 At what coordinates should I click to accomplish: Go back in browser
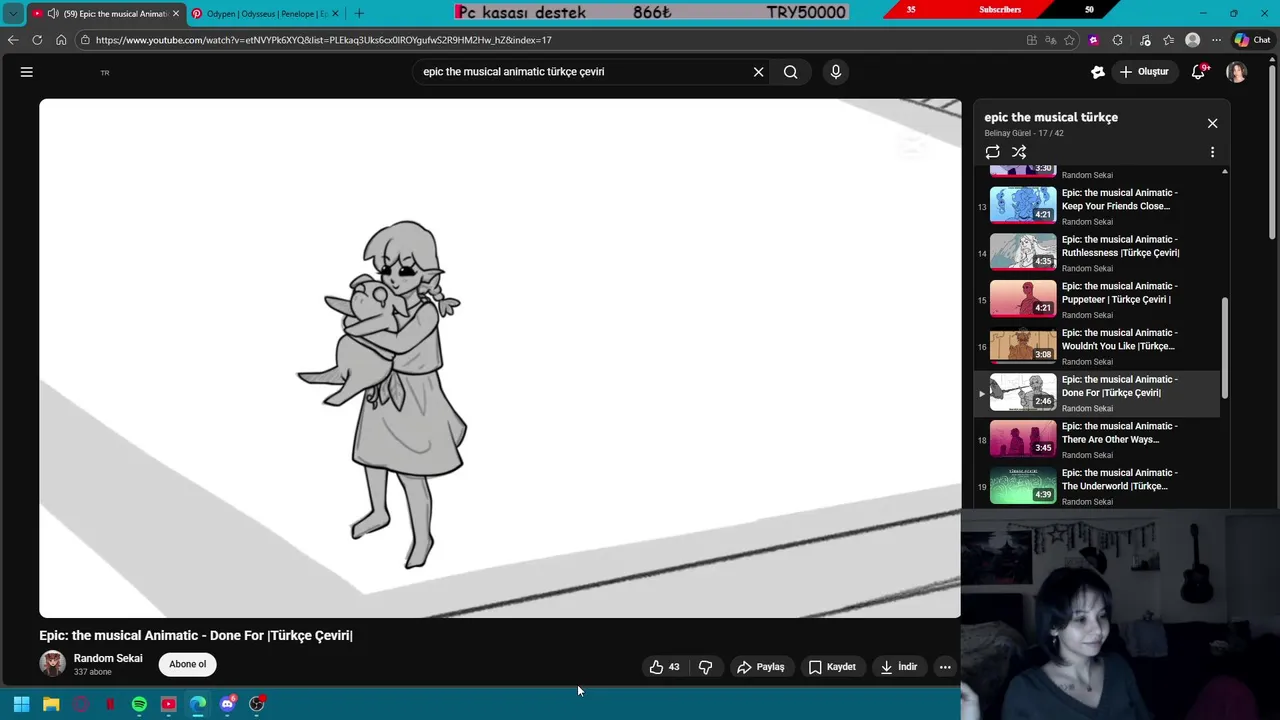coord(13,40)
